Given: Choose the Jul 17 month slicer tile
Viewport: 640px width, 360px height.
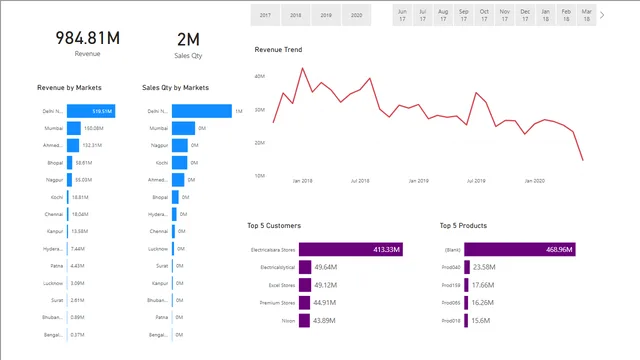Looking at the screenshot, I should point(422,15).
